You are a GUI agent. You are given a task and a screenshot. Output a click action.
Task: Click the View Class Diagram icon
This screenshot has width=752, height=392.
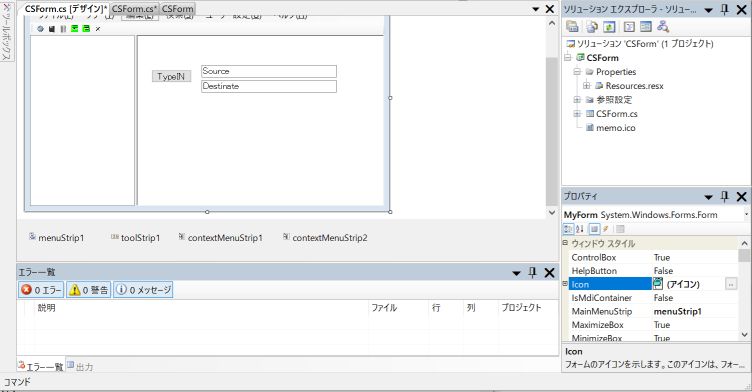pyautogui.click(x=663, y=27)
